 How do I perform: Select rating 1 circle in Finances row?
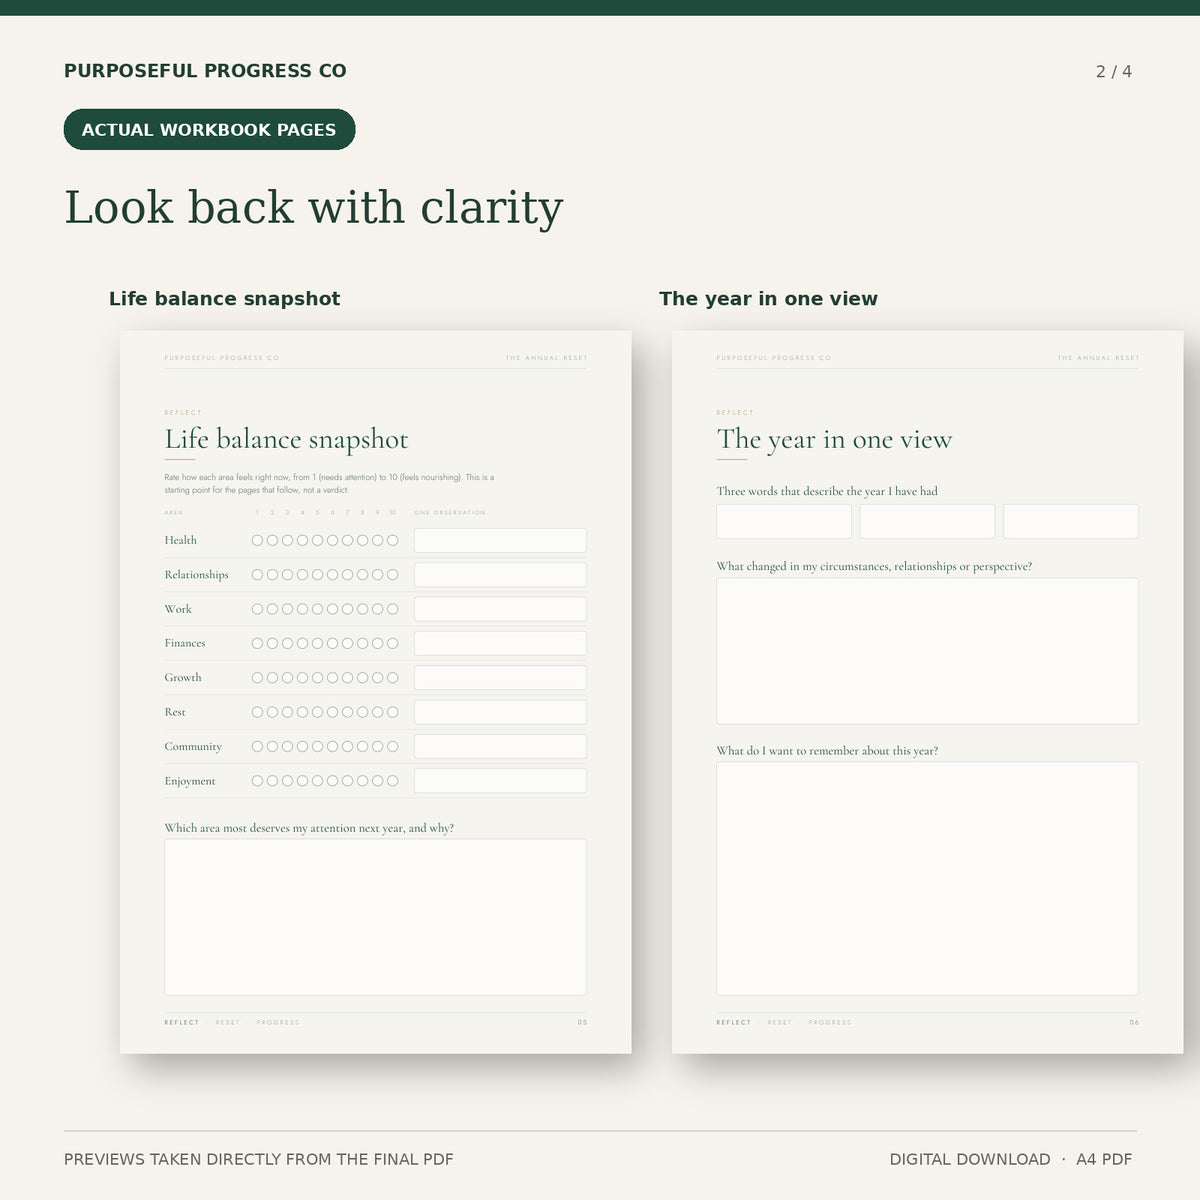click(x=257, y=643)
